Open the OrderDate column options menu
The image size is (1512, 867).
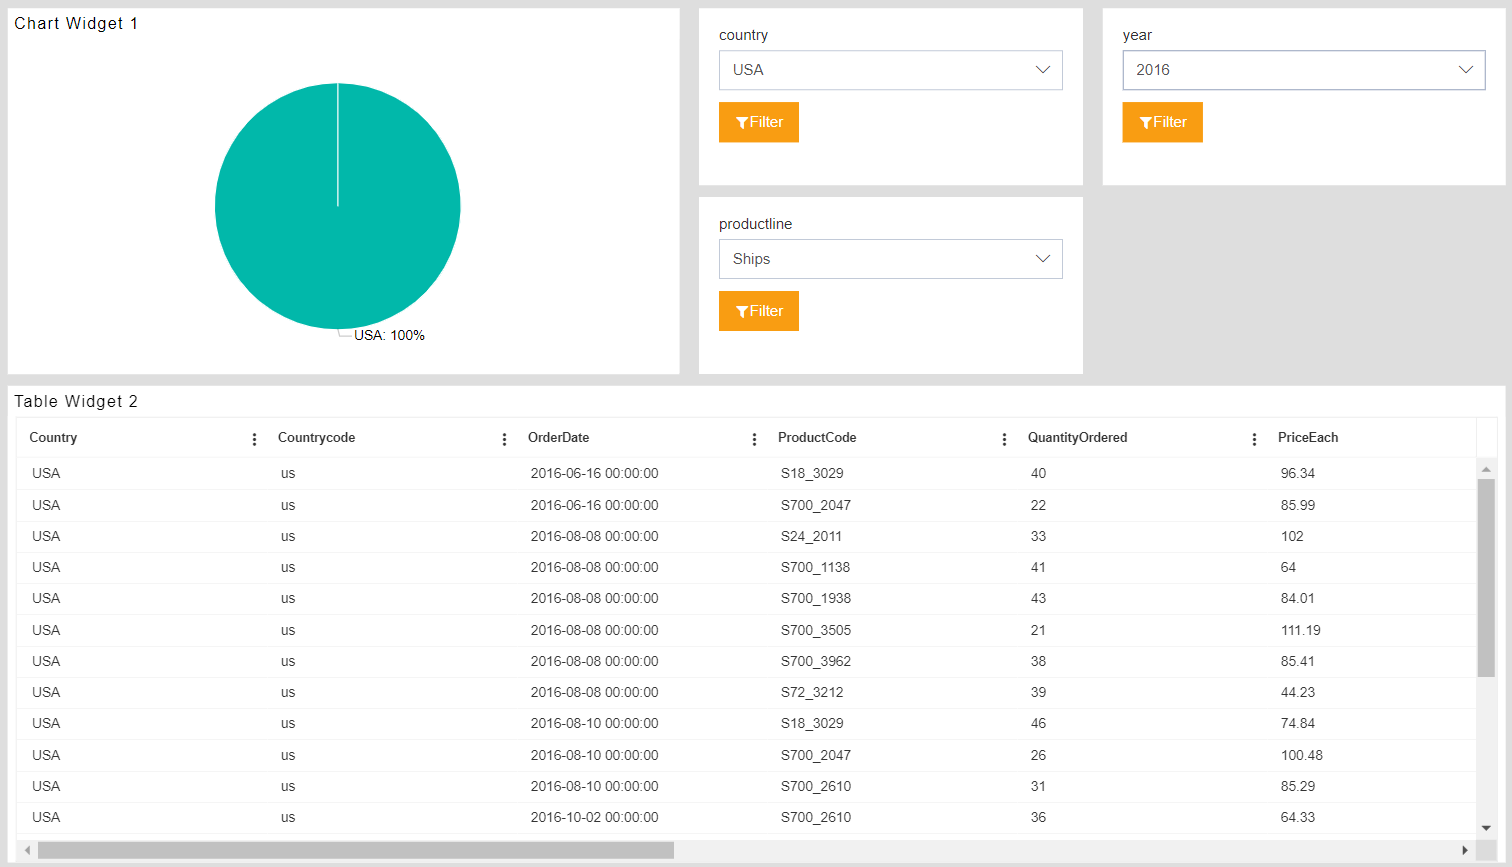[754, 439]
